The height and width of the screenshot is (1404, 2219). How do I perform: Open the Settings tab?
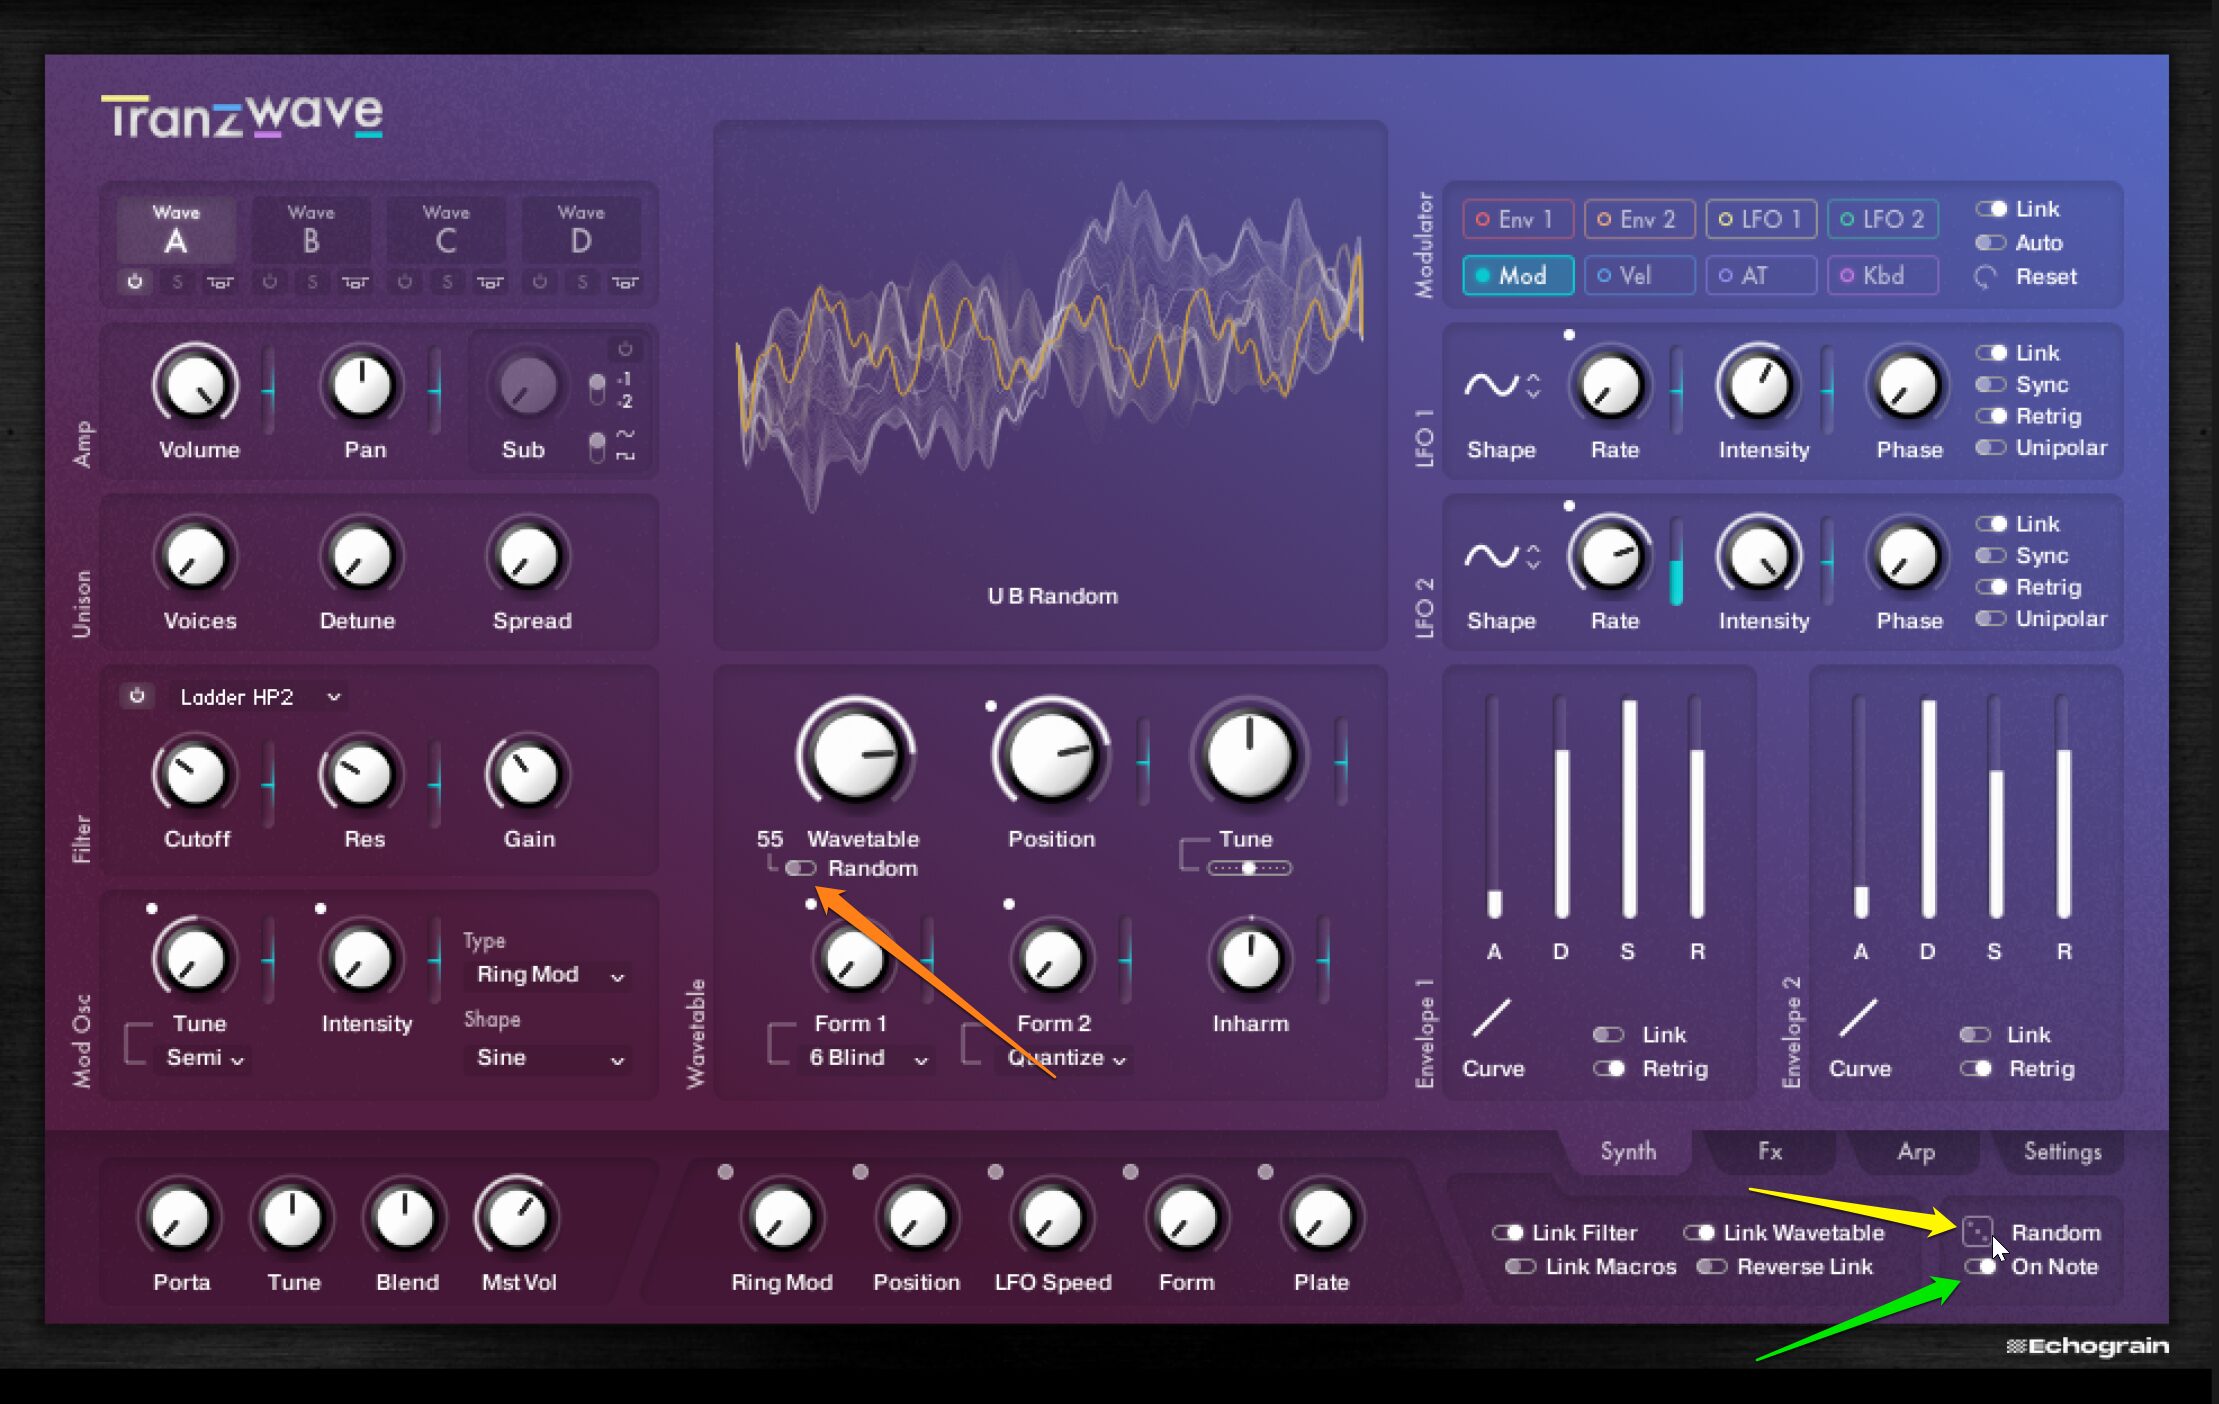coord(2061,1151)
